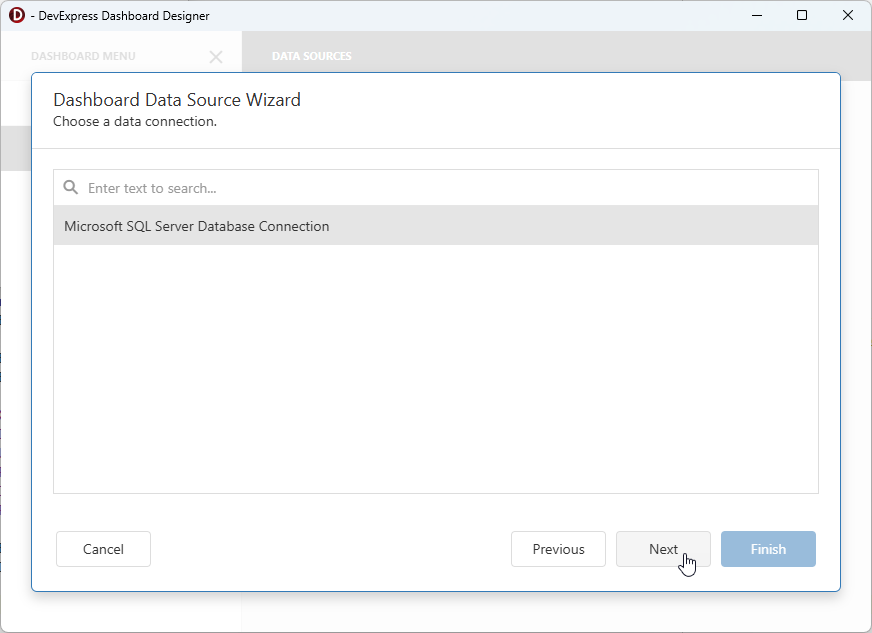Click the magnifying glass search icon
872x633 pixels.
70,187
